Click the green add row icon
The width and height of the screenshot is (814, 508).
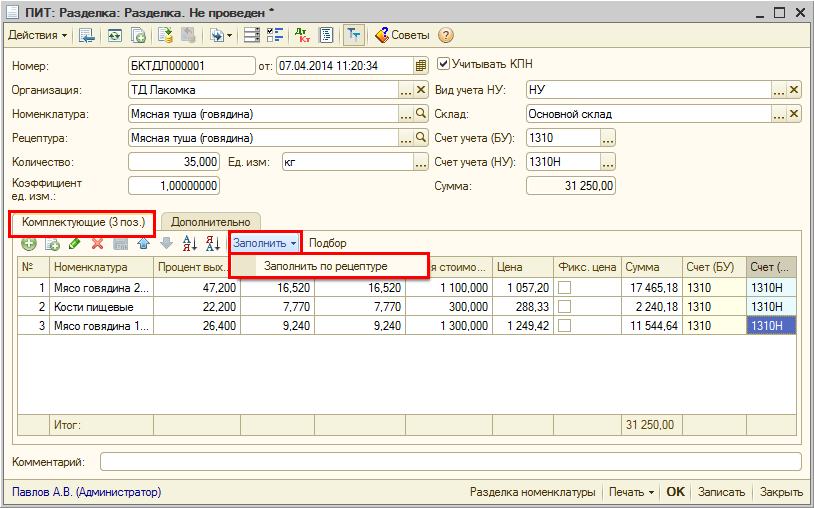pyautogui.click(x=29, y=243)
